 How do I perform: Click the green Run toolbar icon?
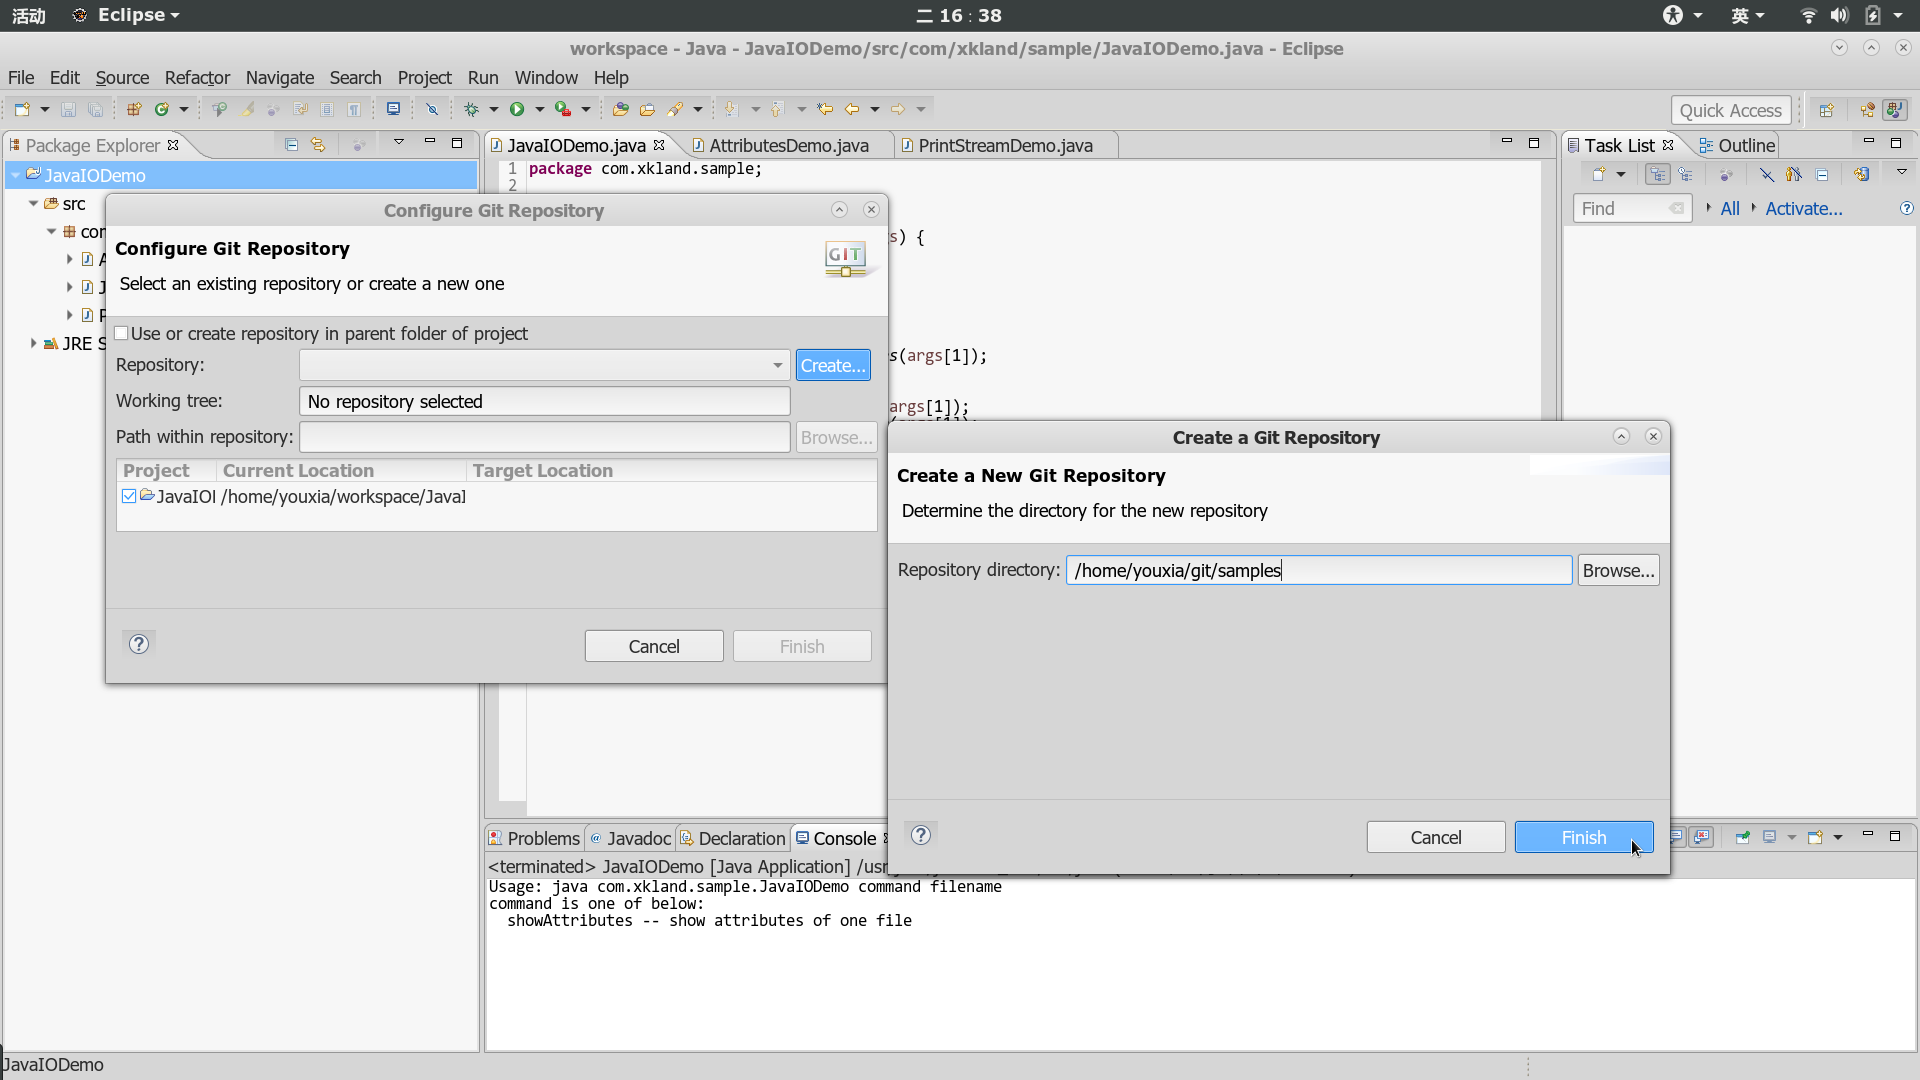(x=517, y=109)
